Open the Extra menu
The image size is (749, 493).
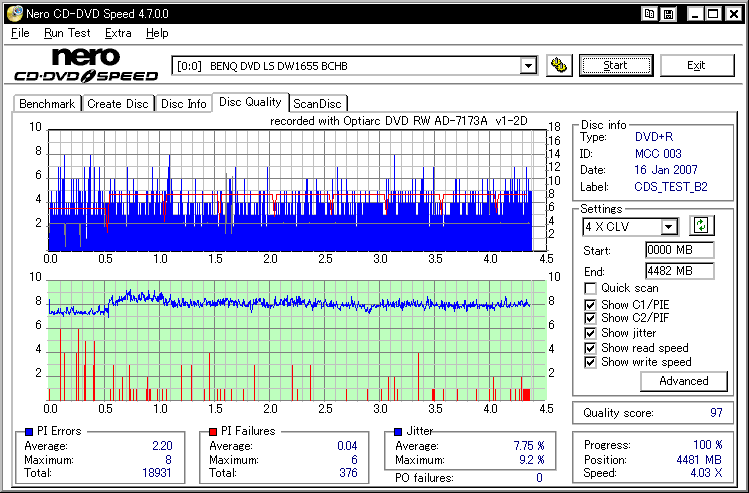coord(118,33)
